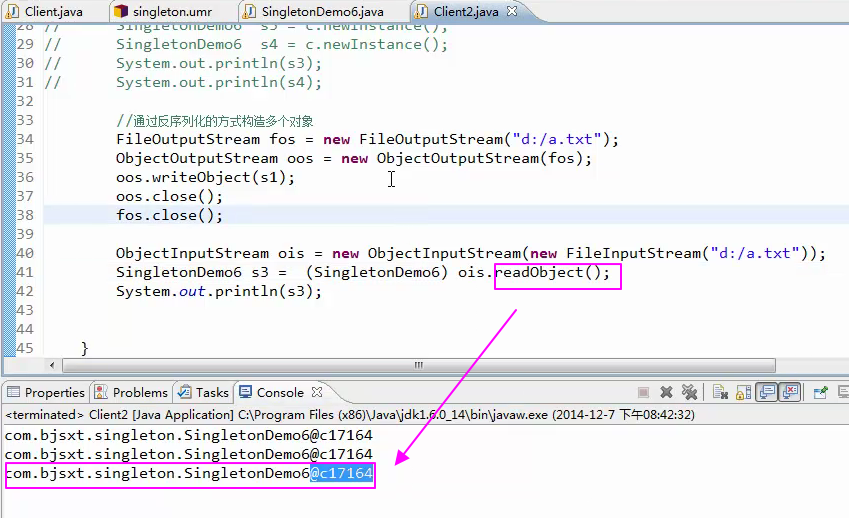Click second console output line

[x=188, y=454]
